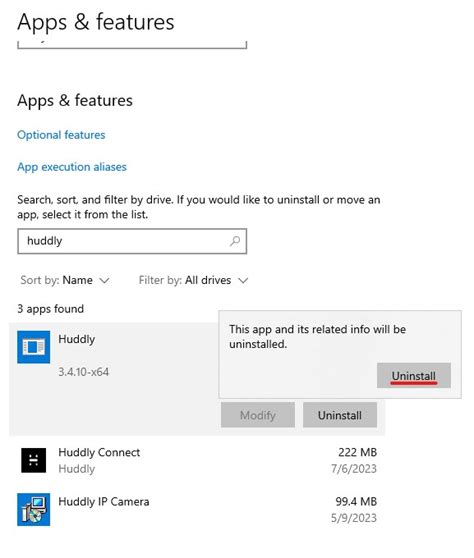
Task: Select the Huddly IP Camera icon
Action: (33, 509)
